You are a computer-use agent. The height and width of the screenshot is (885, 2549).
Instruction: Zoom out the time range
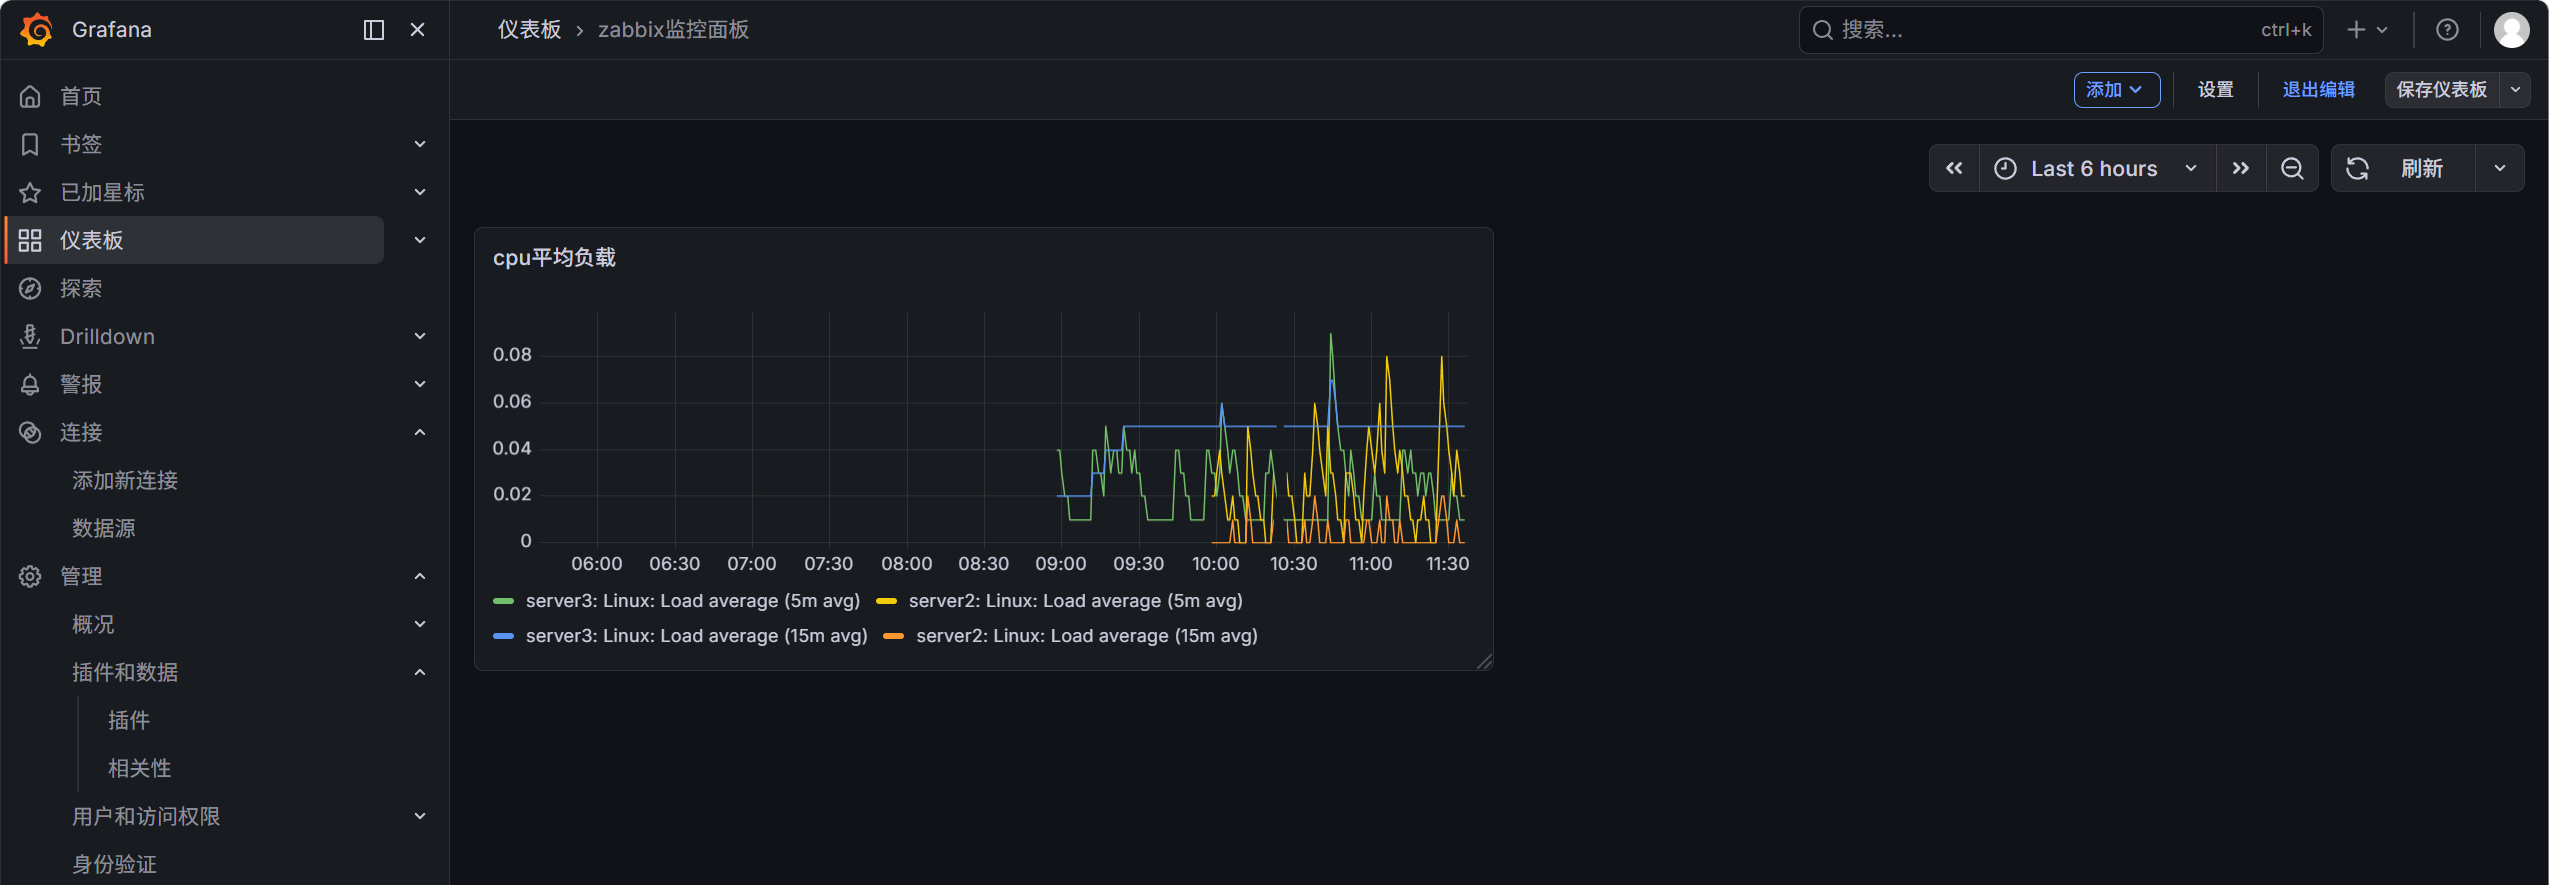pyautogui.click(x=2292, y=168)
